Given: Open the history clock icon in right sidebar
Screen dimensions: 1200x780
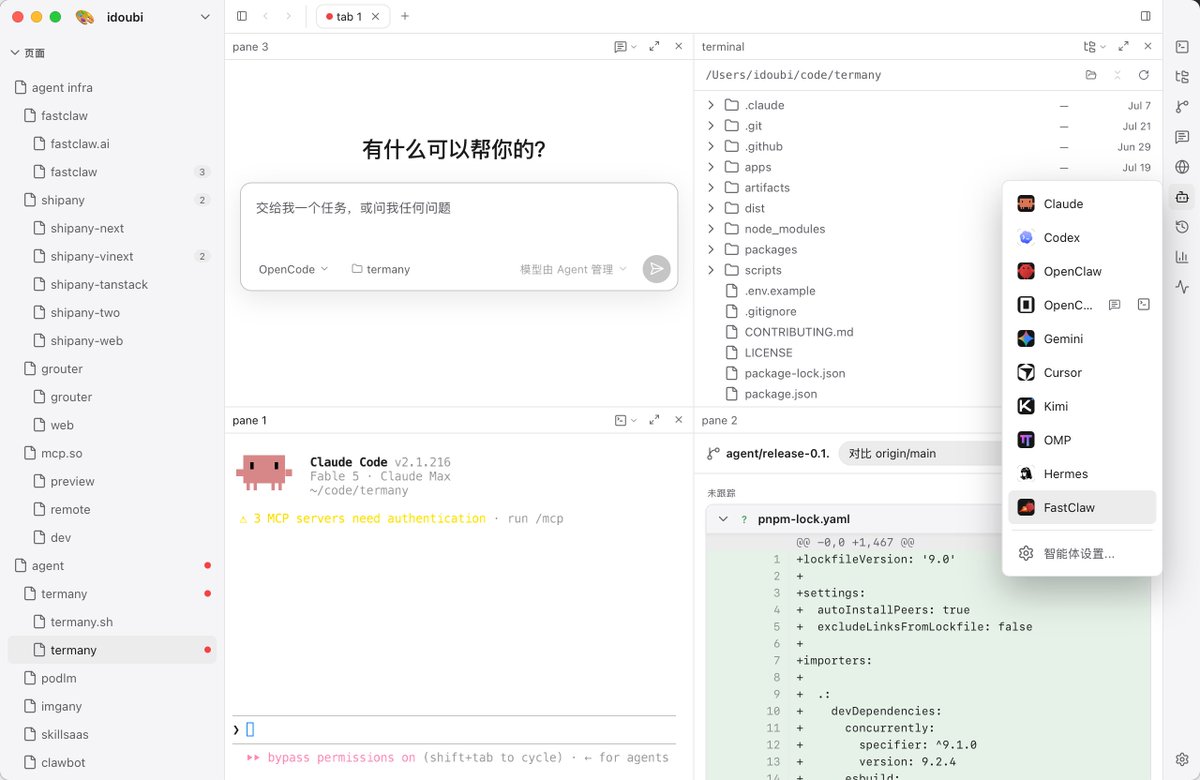Looking at the screenshot, I should (x=1182, y=227).
